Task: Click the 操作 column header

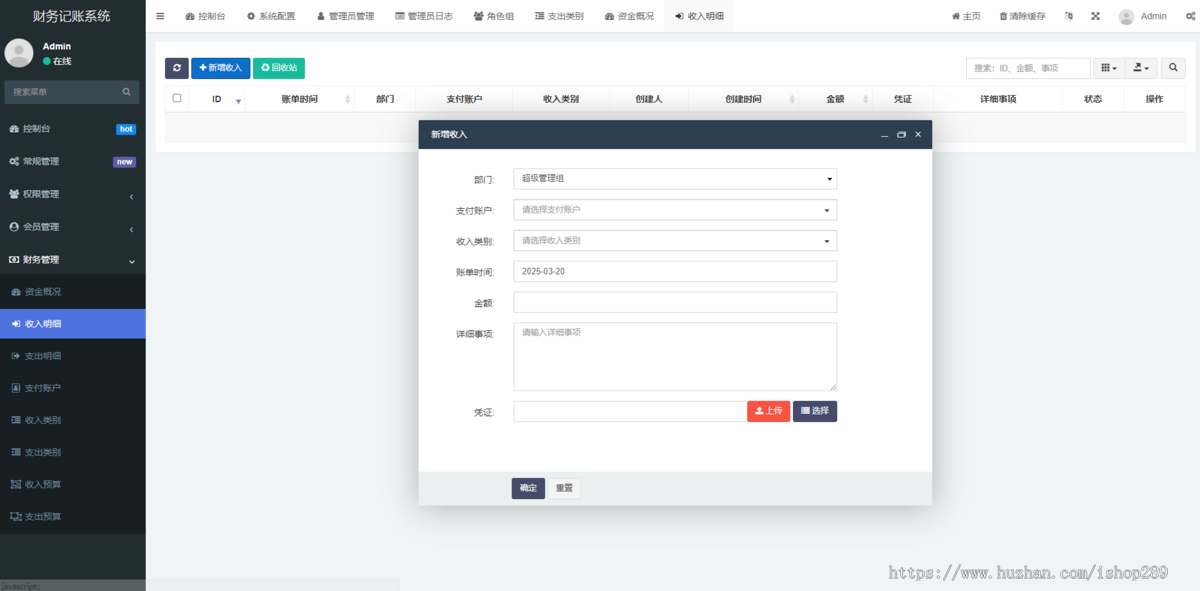Action: 1154,99
